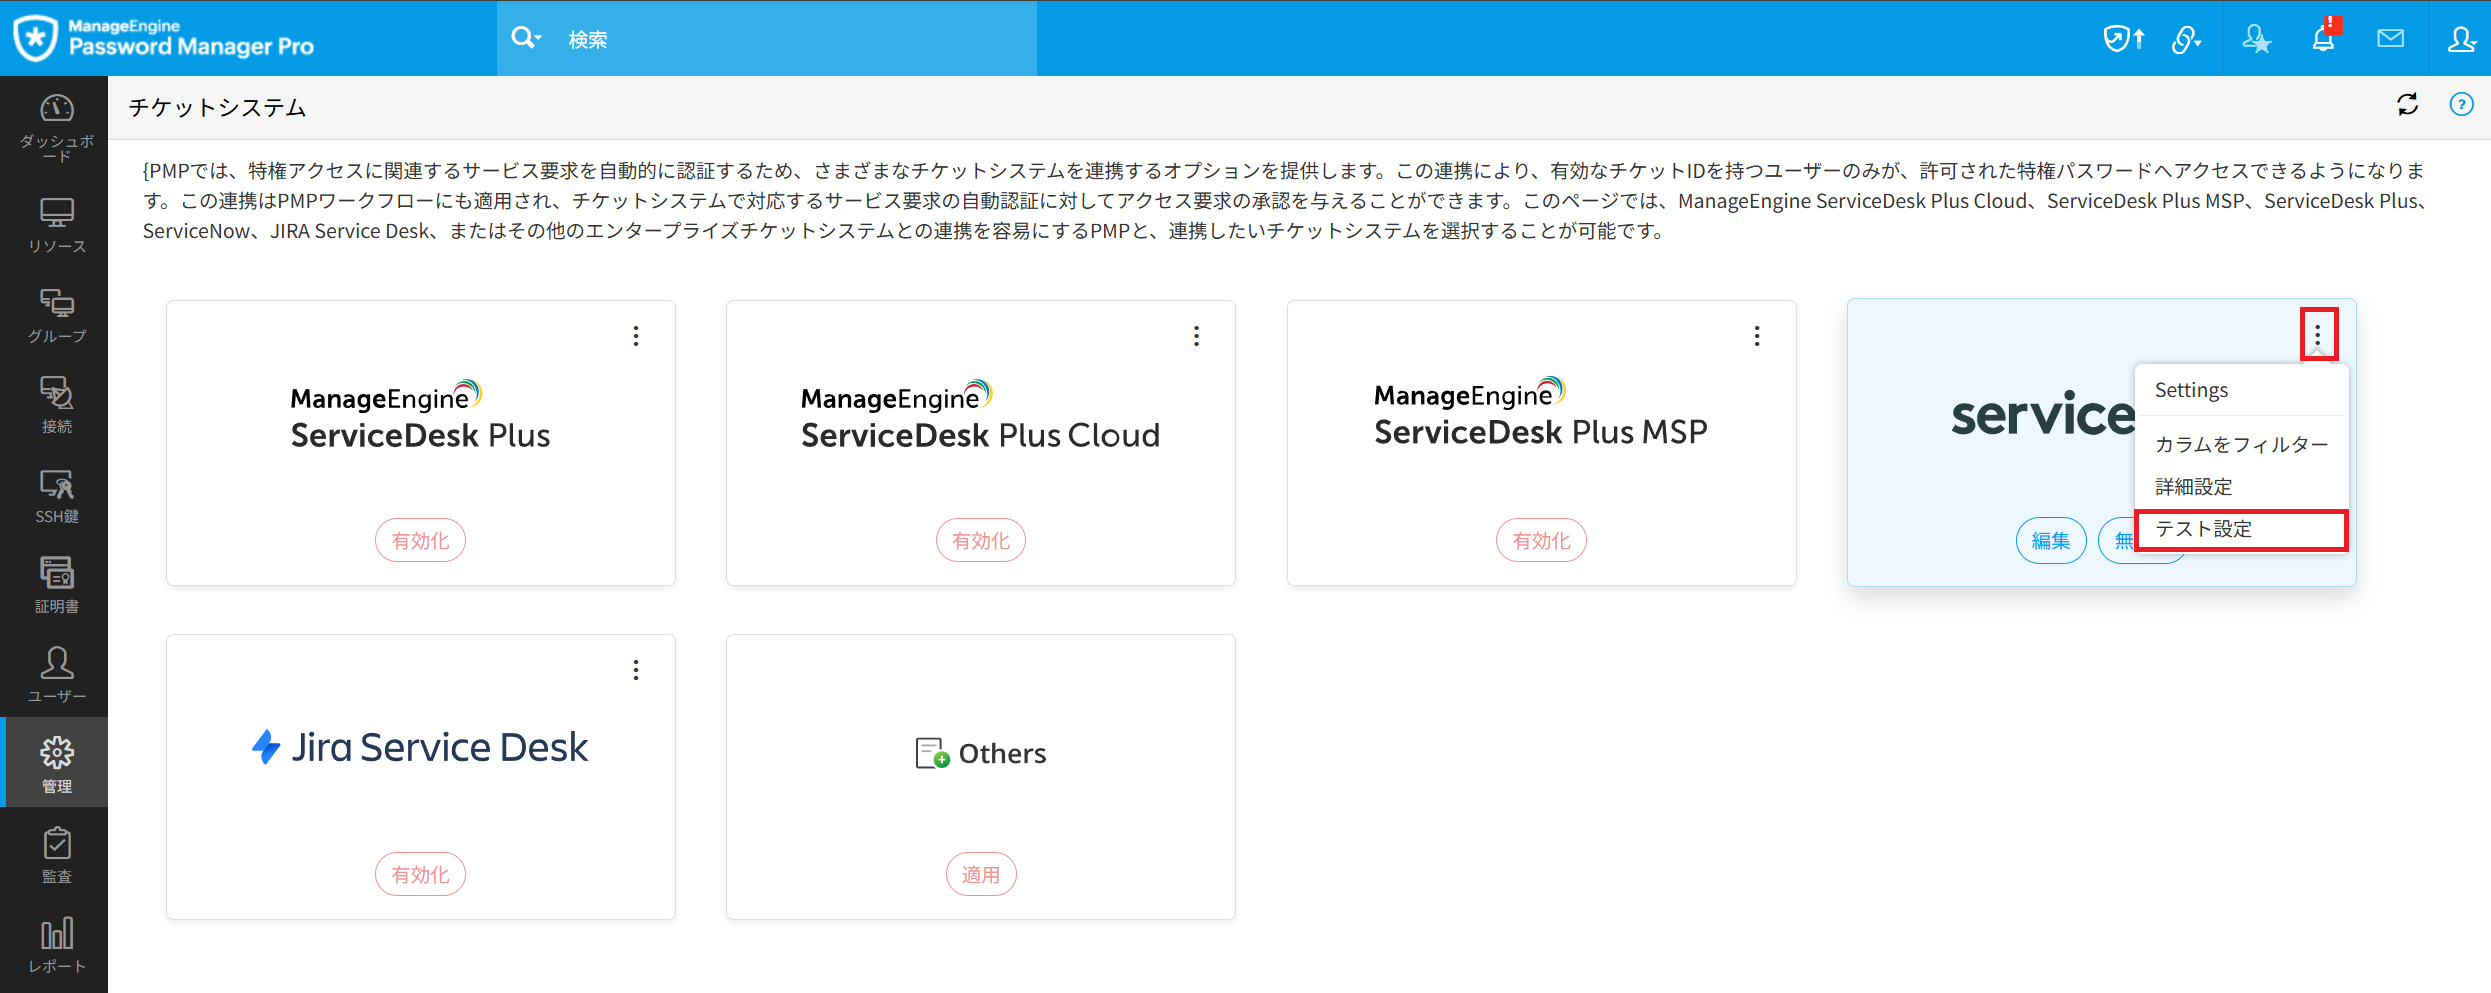Select カラムをフィルター menu entry

tap(2241, 444)
